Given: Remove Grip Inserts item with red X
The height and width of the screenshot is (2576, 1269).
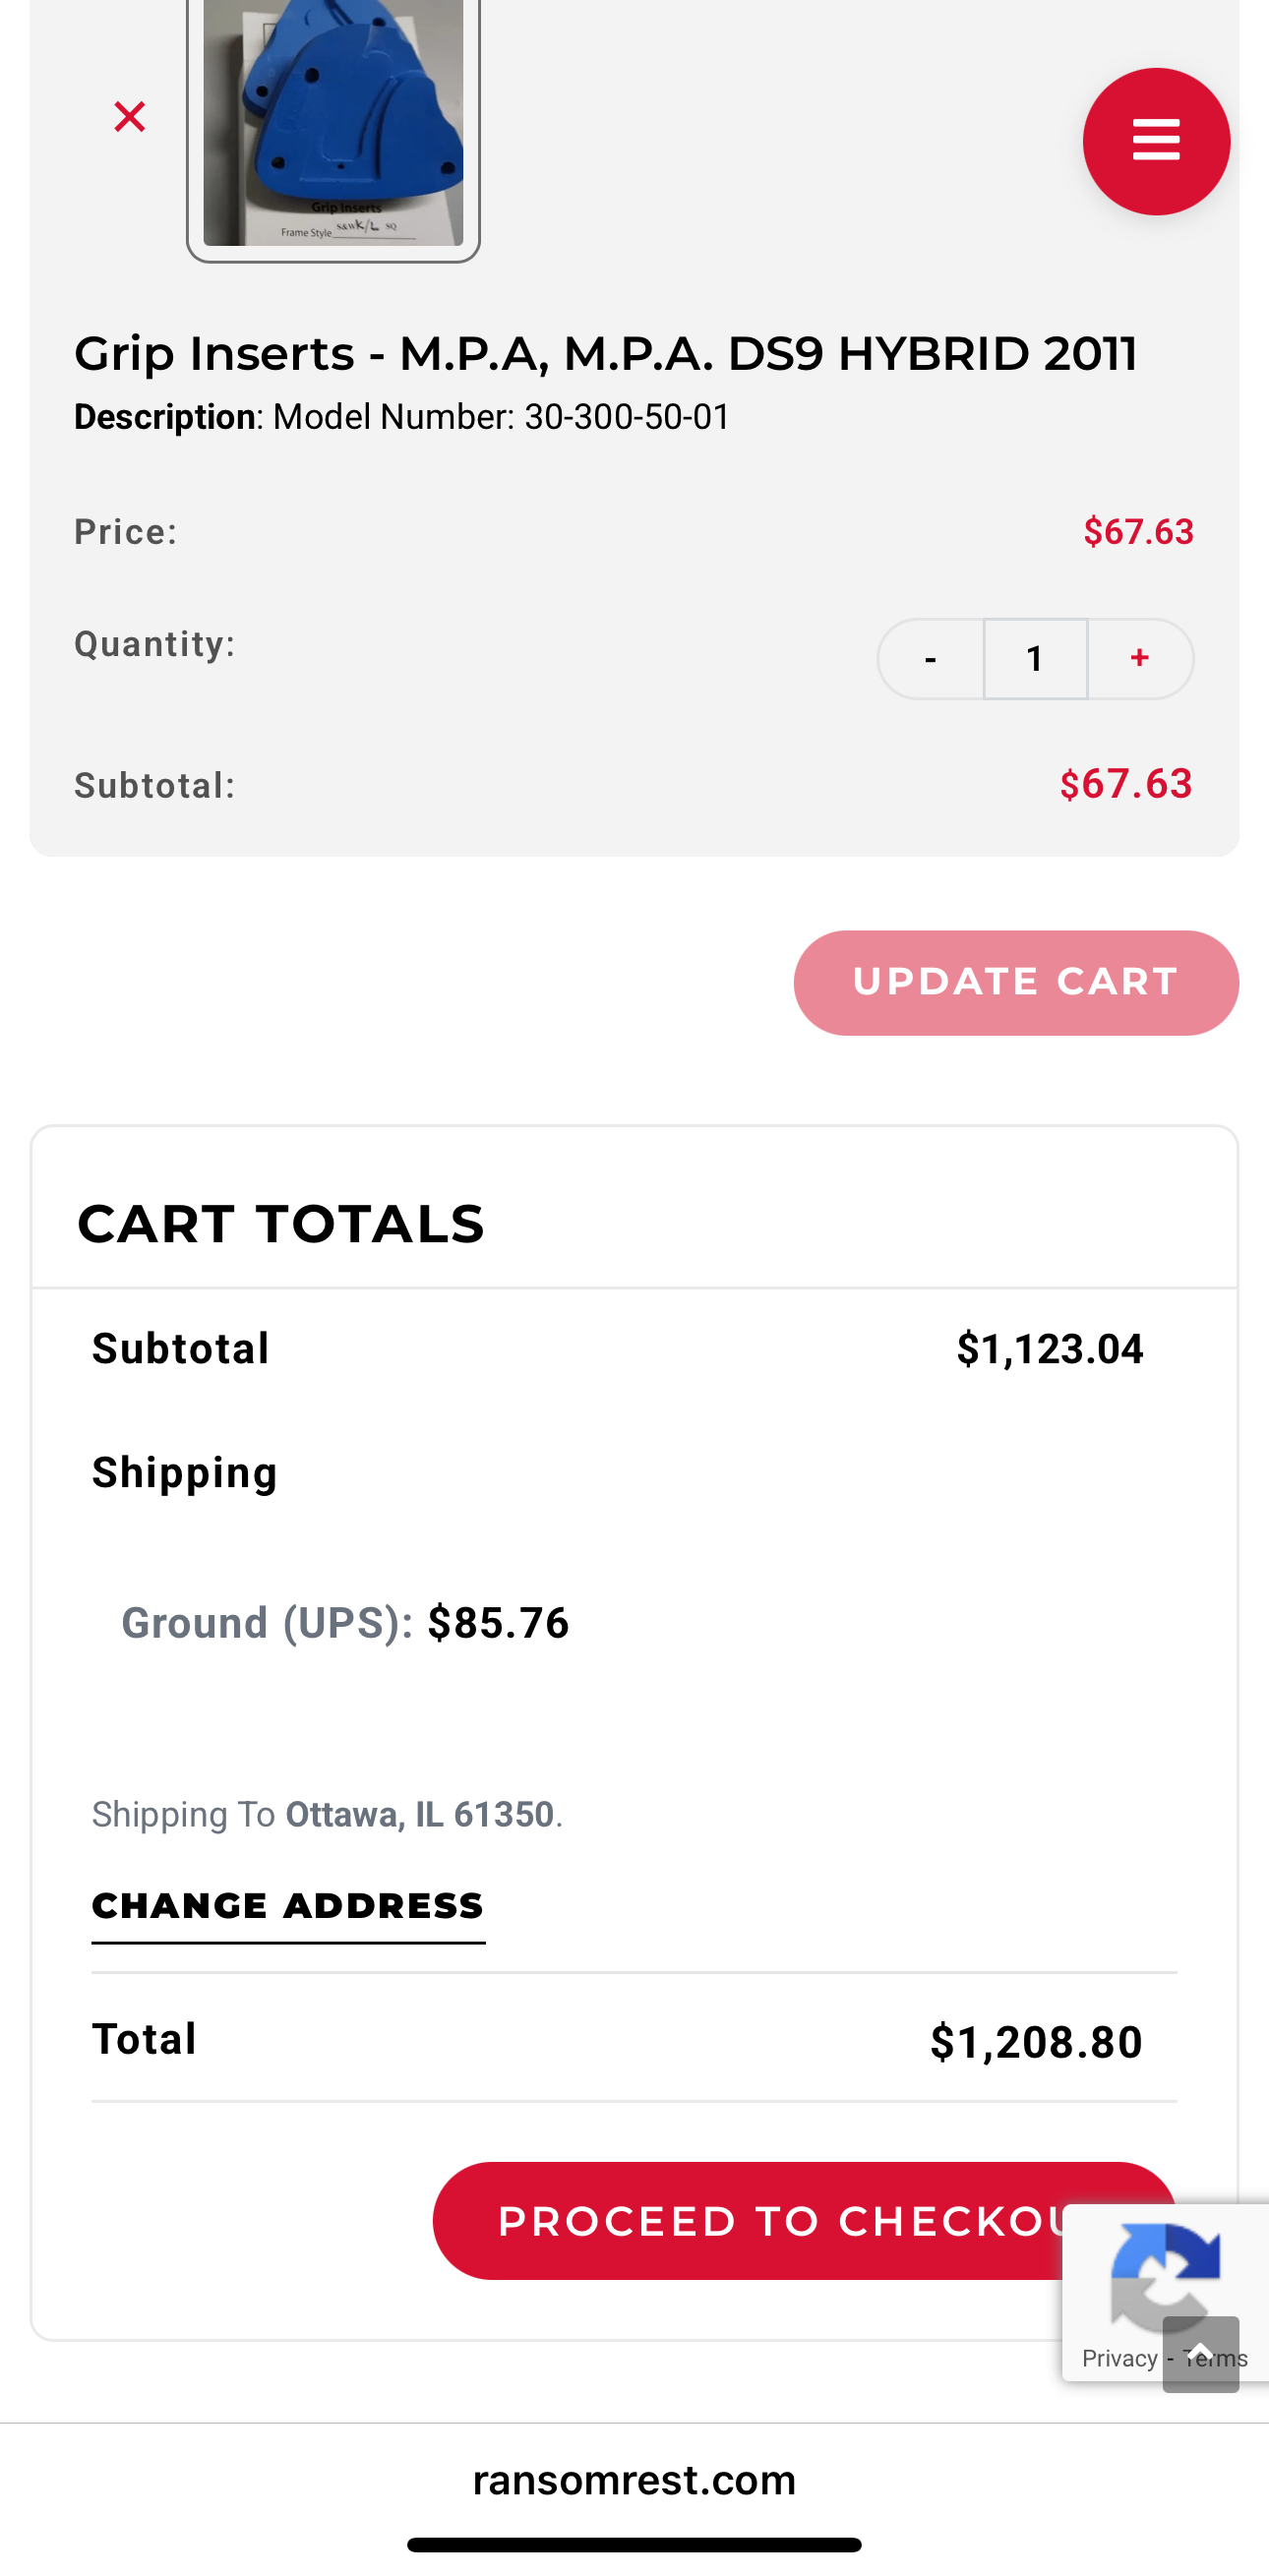Looking at the screenshot, I should [129, 117].
